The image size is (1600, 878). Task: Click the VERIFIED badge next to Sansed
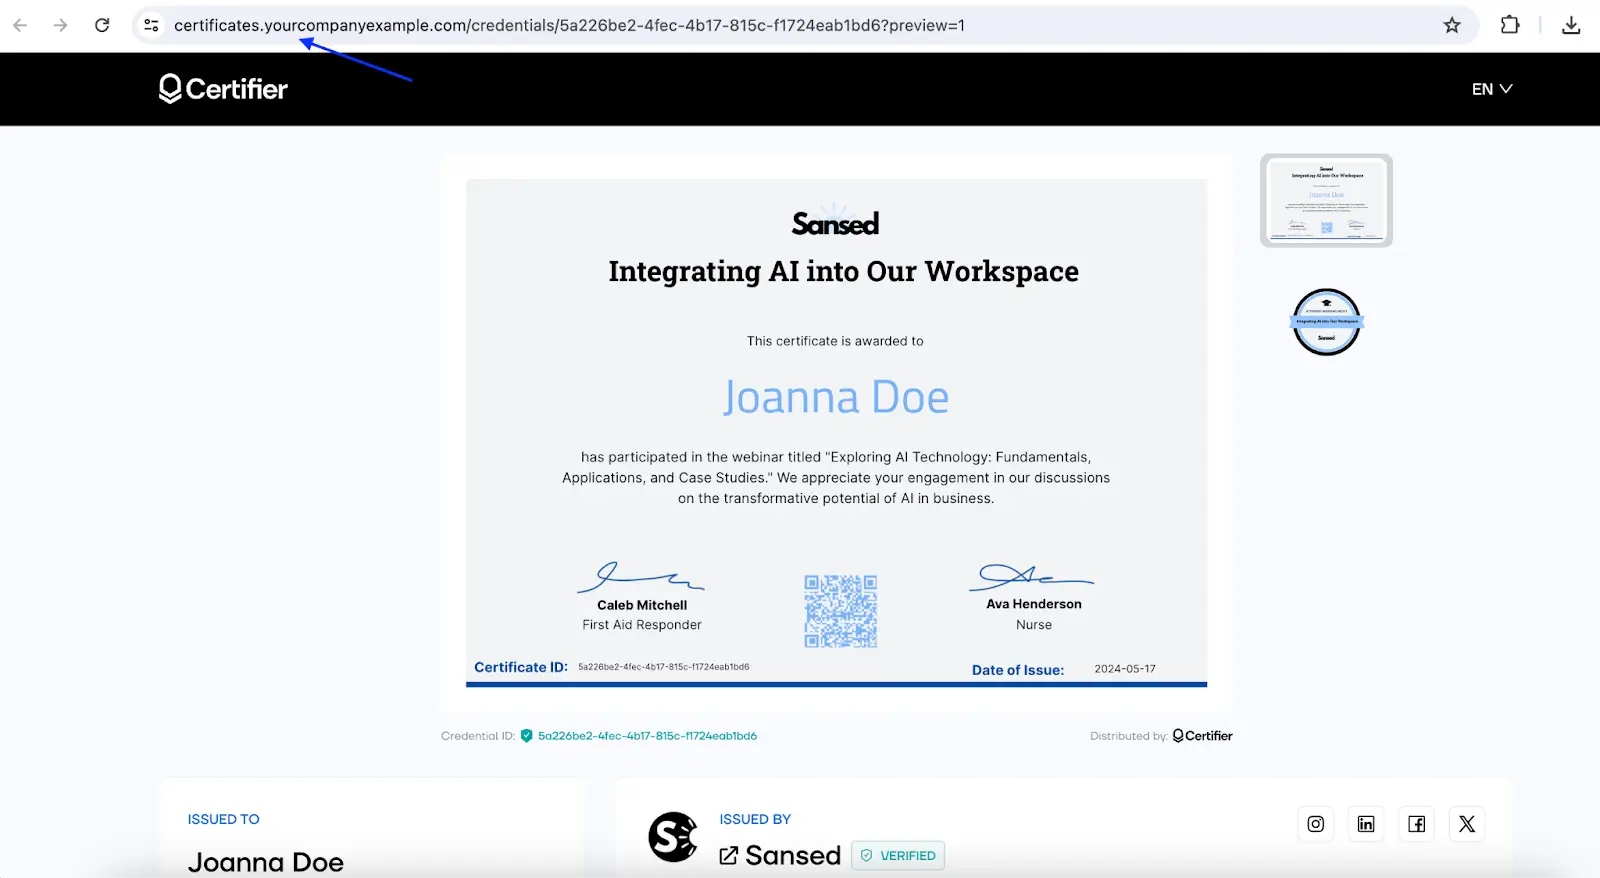pos(898,856)
